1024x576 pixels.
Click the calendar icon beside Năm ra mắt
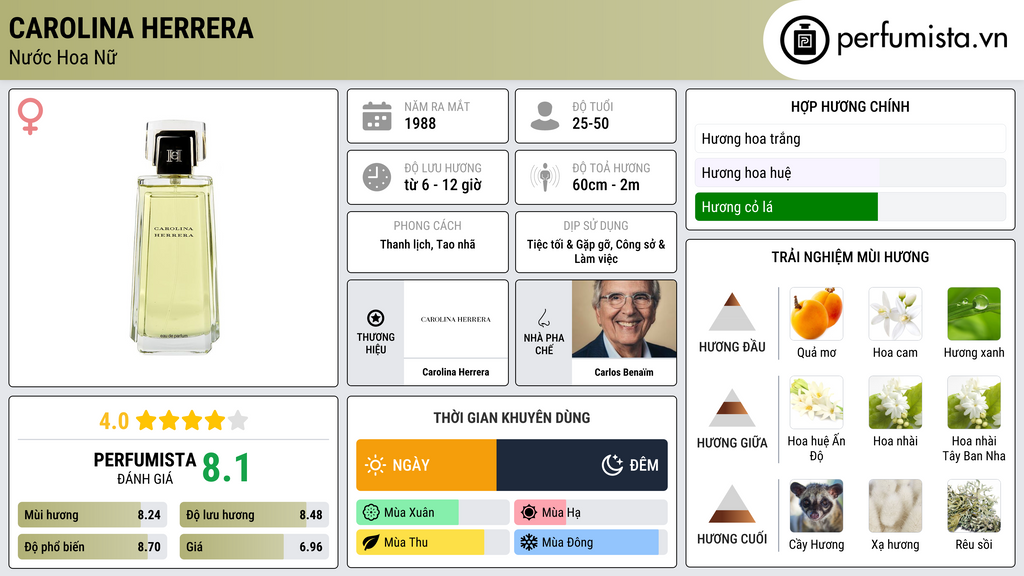377,116
